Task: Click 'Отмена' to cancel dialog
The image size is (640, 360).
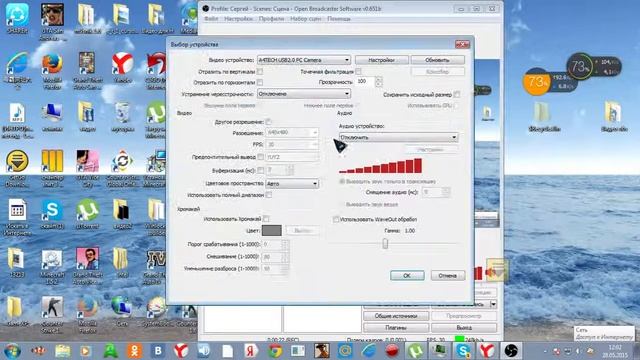Action: click(x=448, y=276)
